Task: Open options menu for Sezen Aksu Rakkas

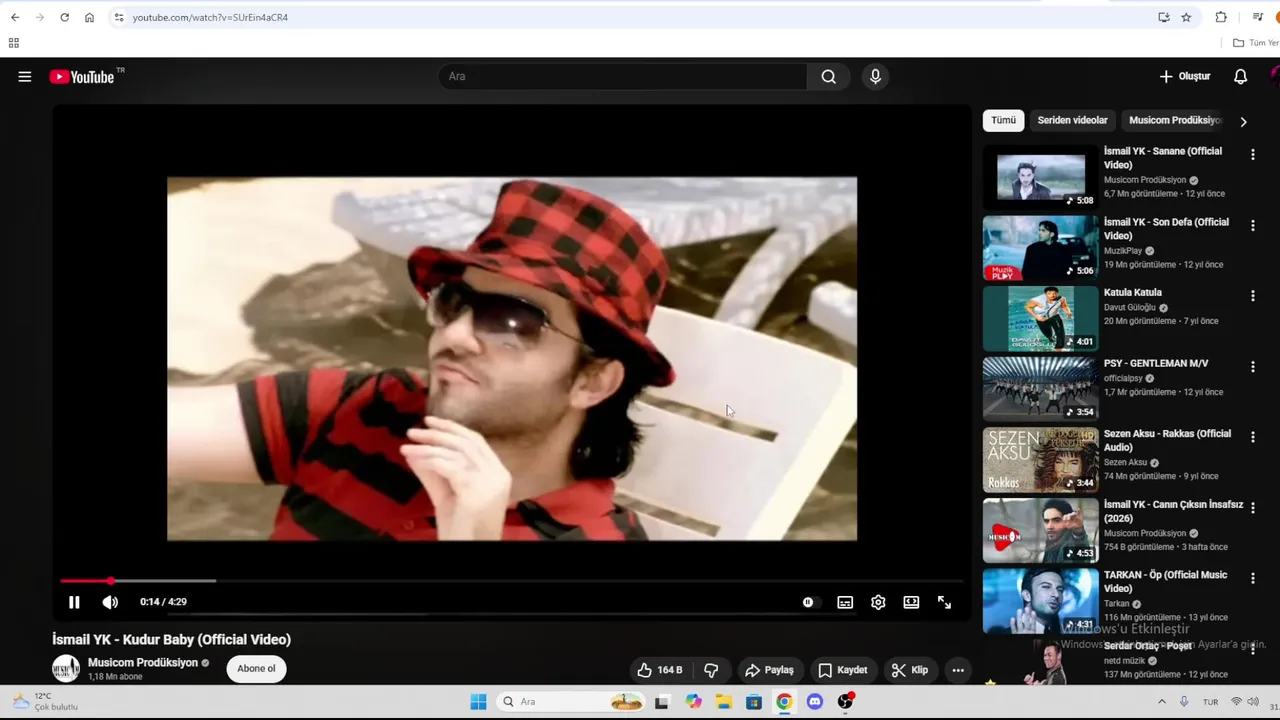Action: pos(1252,438)
